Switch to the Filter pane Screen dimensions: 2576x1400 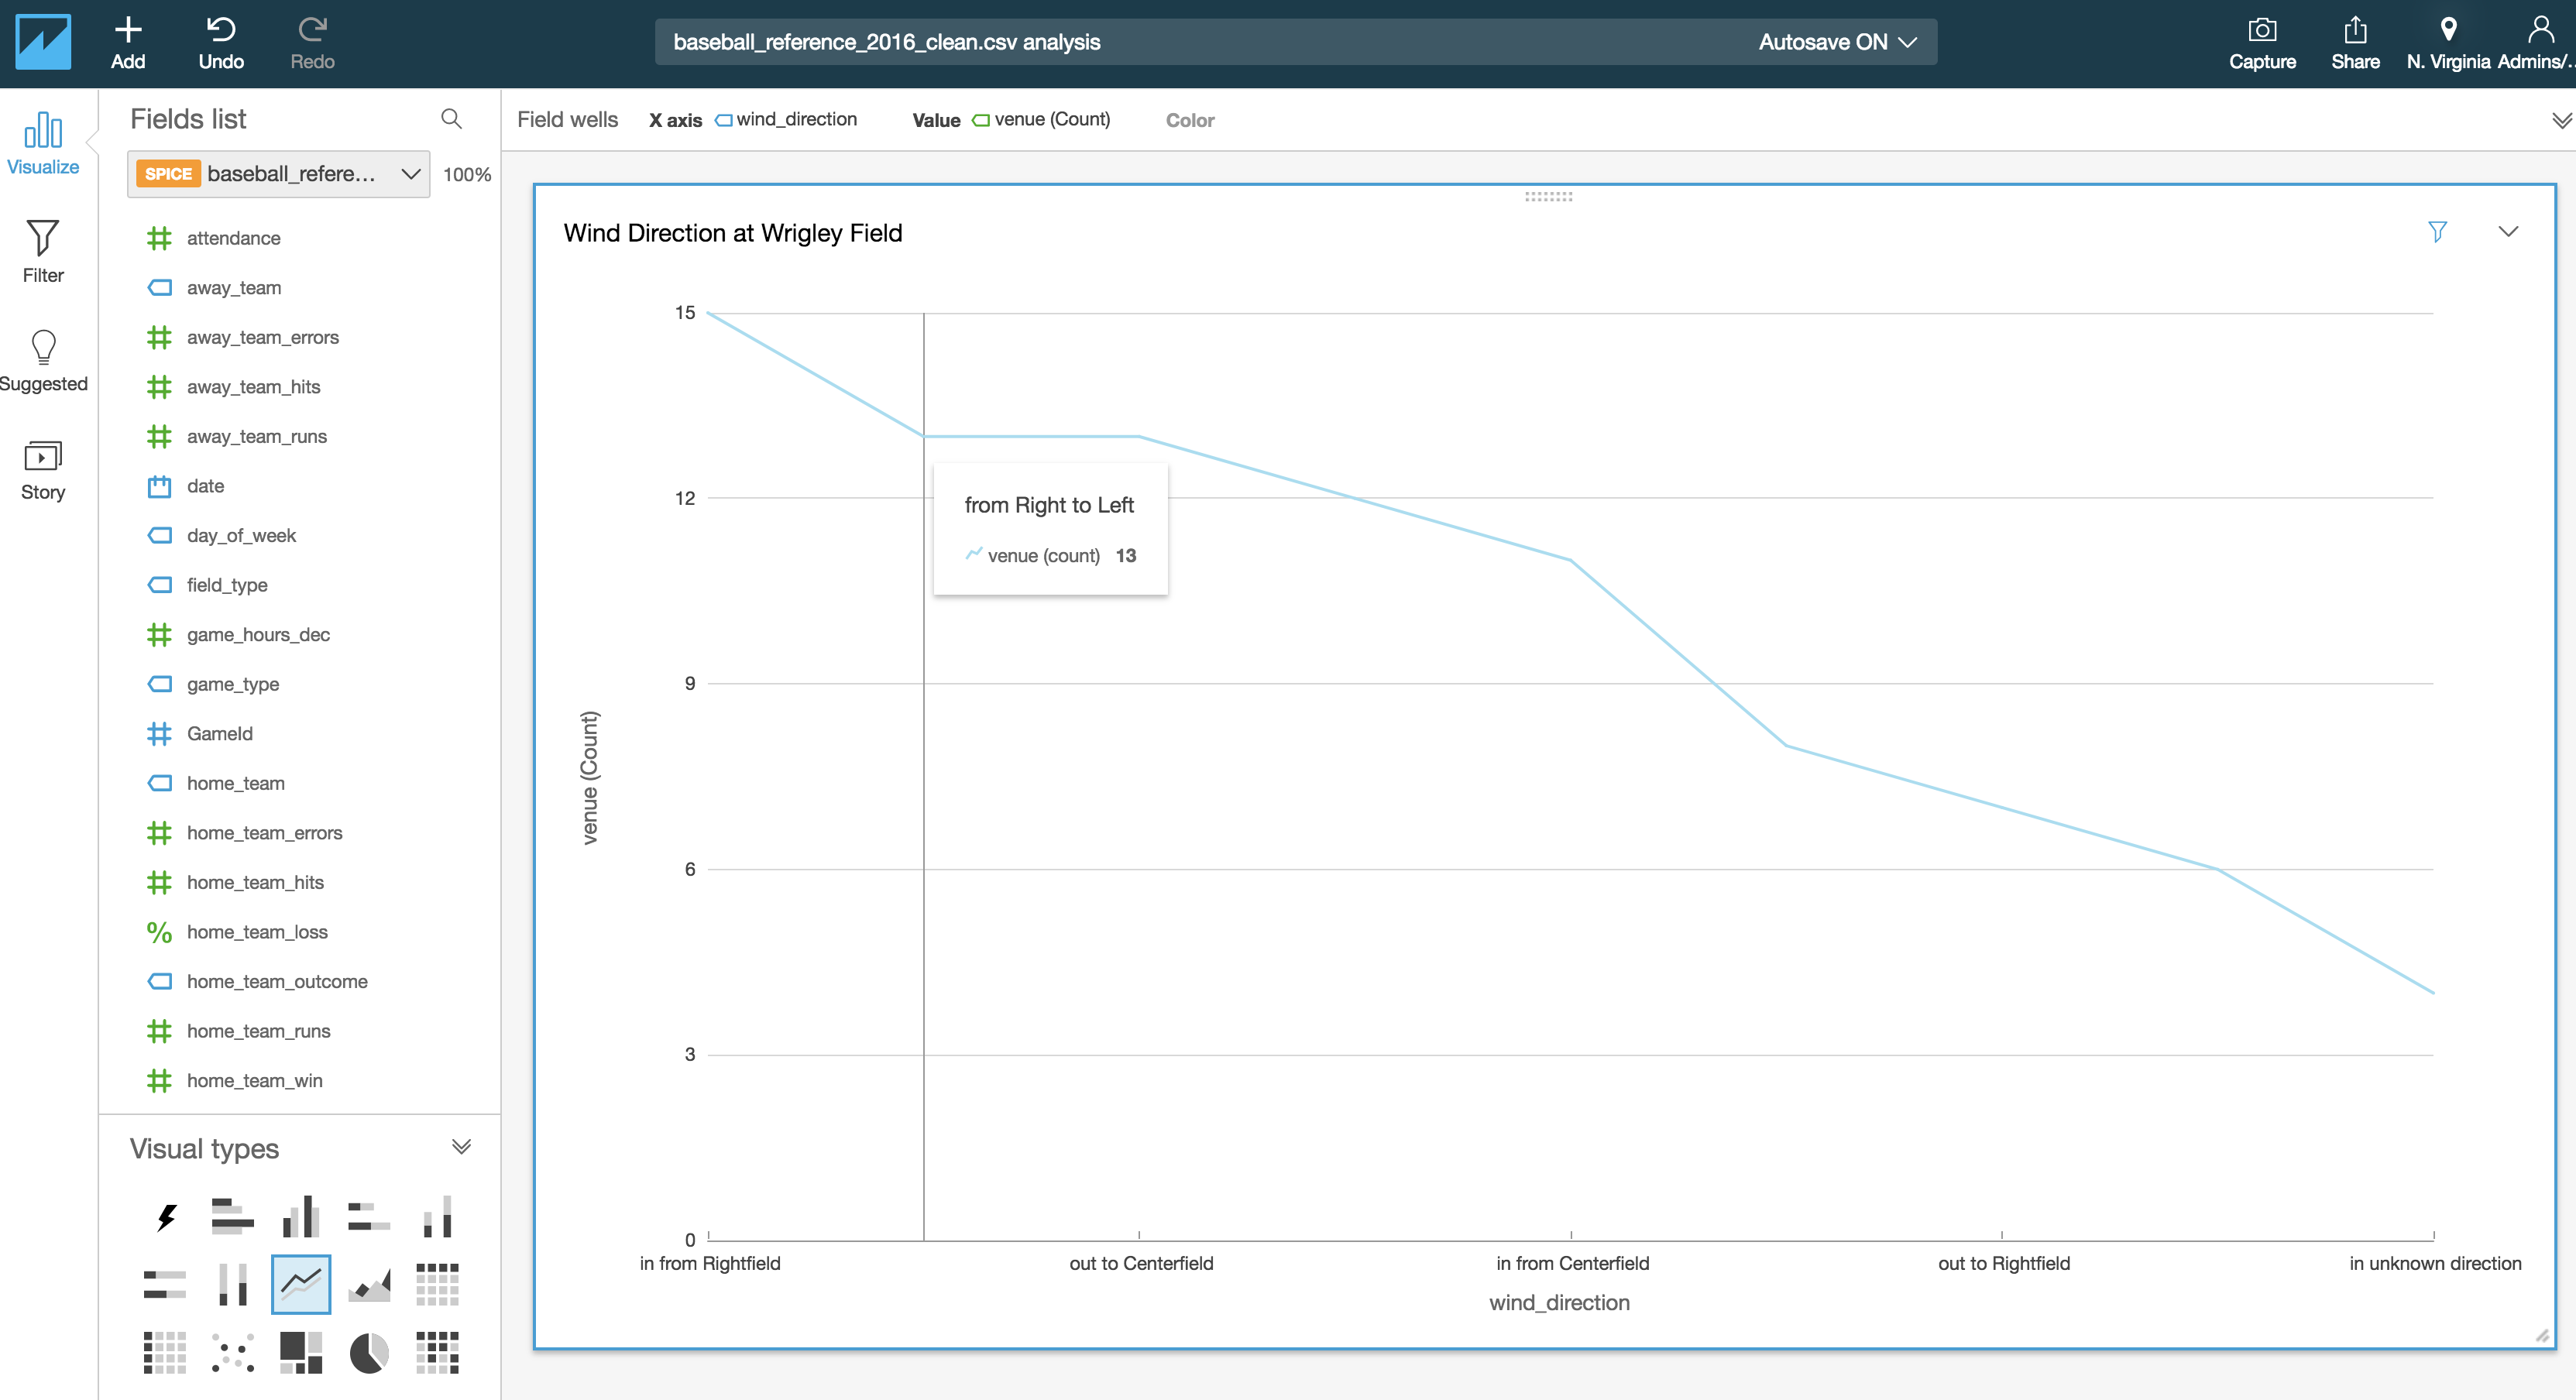(43, 252)
